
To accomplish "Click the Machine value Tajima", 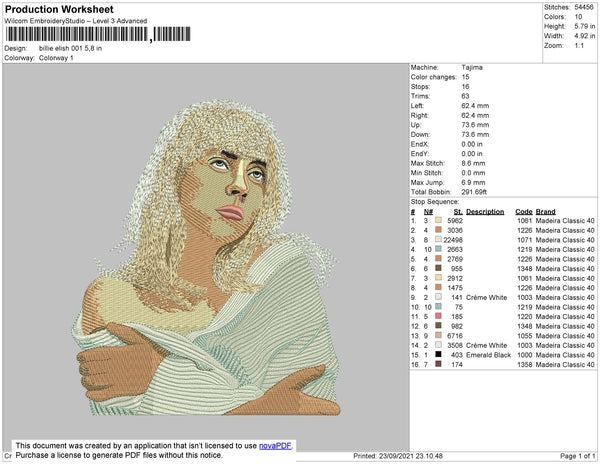I will point(472,67).
